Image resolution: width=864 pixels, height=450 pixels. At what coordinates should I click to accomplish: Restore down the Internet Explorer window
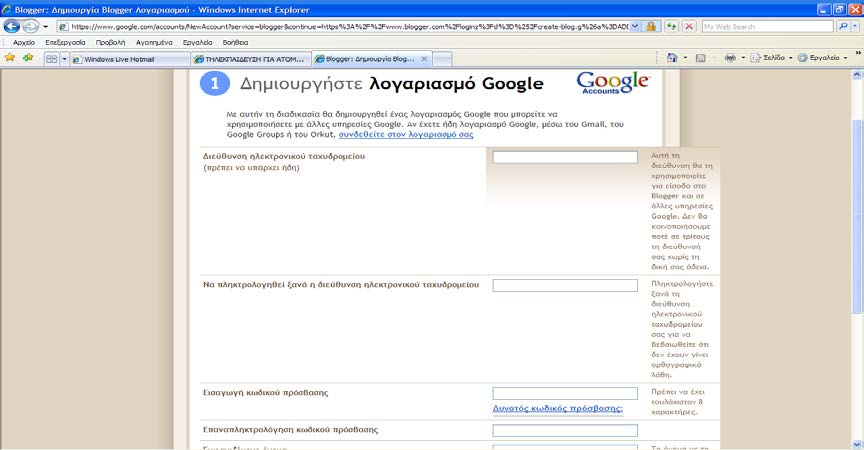(839, 9)
